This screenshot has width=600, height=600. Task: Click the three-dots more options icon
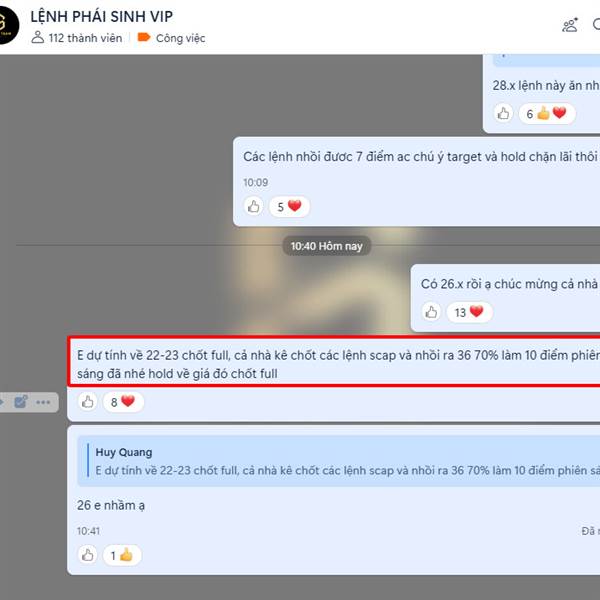click(x=43, y=402)
